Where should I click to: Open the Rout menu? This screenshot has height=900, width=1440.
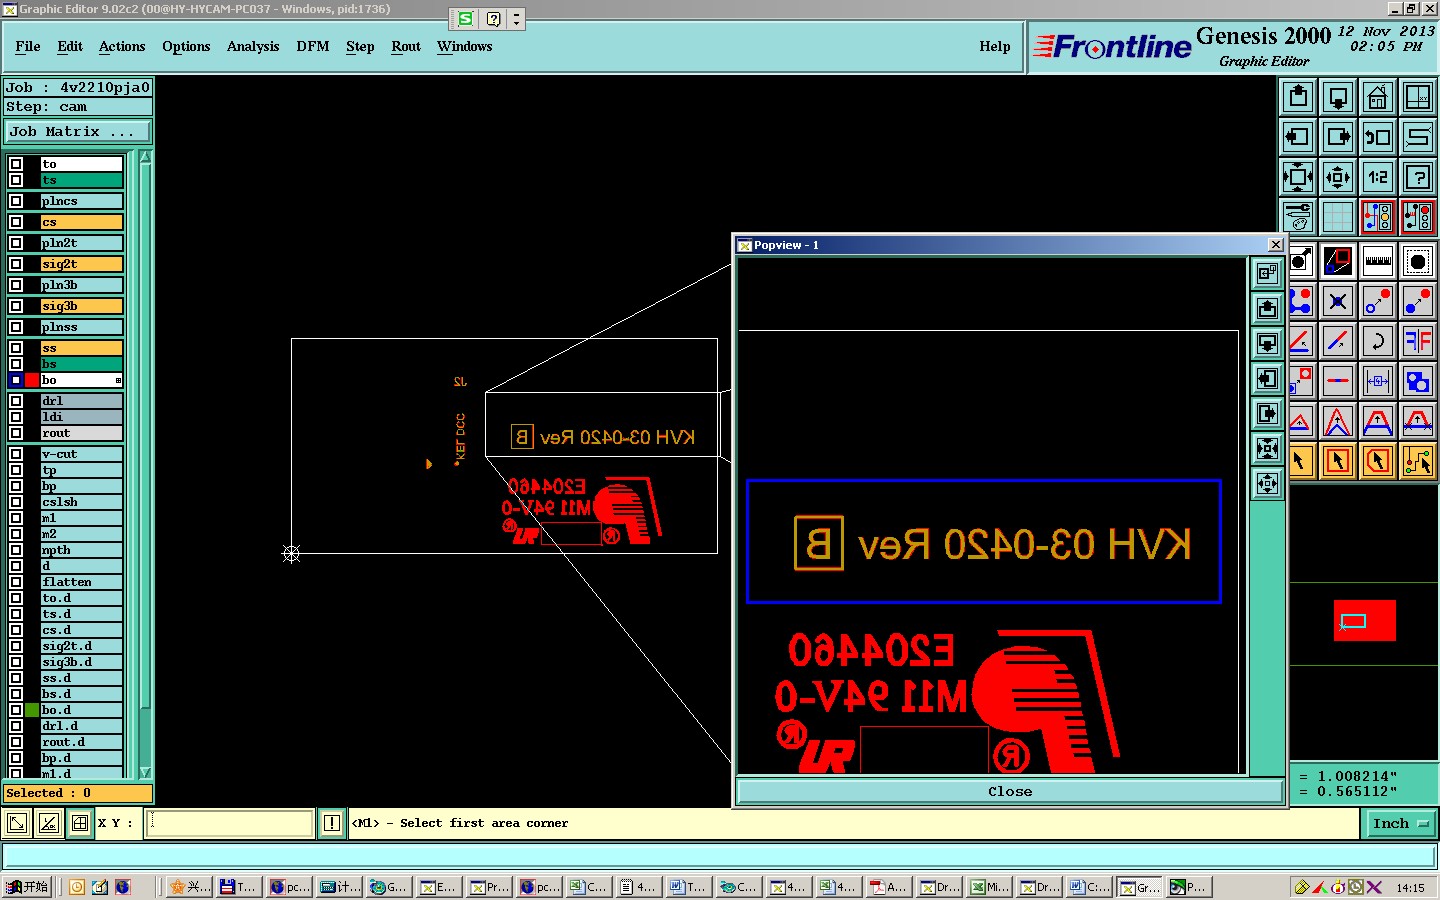click(406, 46)
